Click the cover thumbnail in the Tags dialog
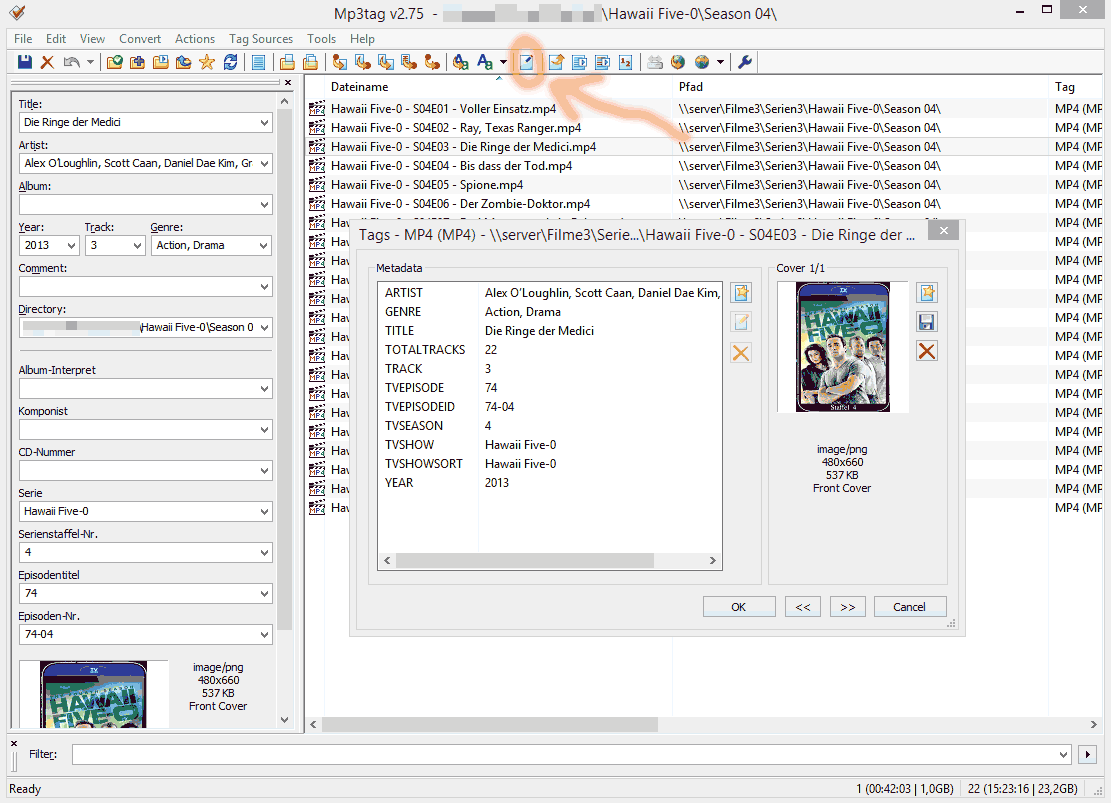Screen dimensions: 1111x803 click(842, 347)
